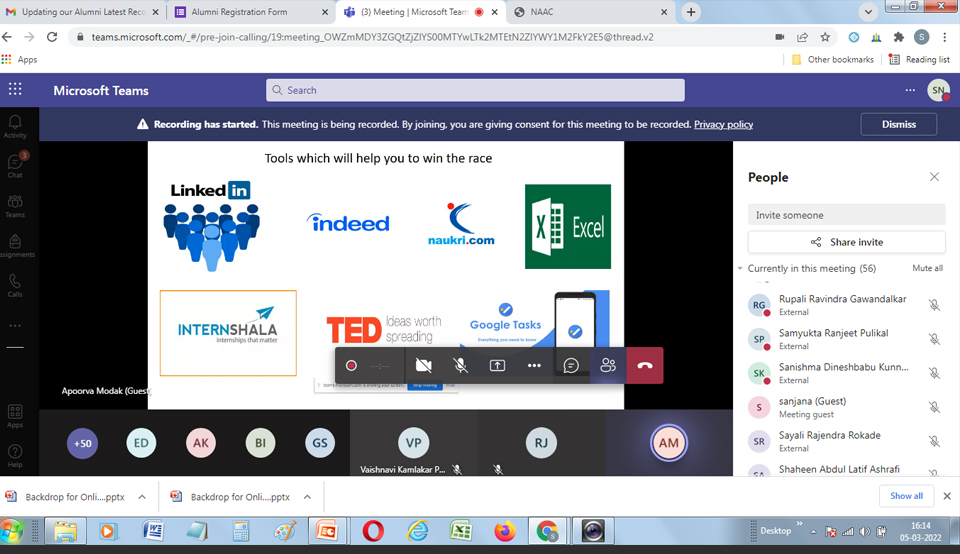The width and height of the screenshot is (960, 554).
Task: Open Firefox from Windows taskbar
Action: [504, 531]
